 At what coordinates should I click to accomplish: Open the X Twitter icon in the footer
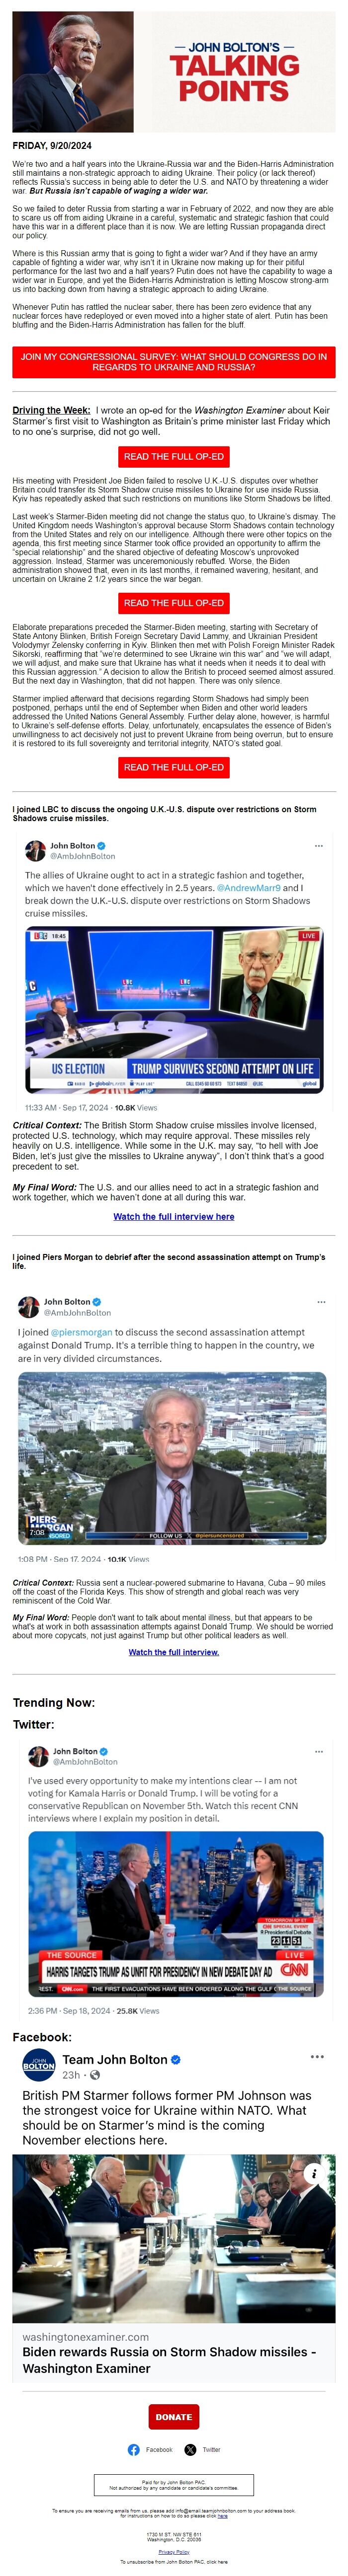[191, 2449]
